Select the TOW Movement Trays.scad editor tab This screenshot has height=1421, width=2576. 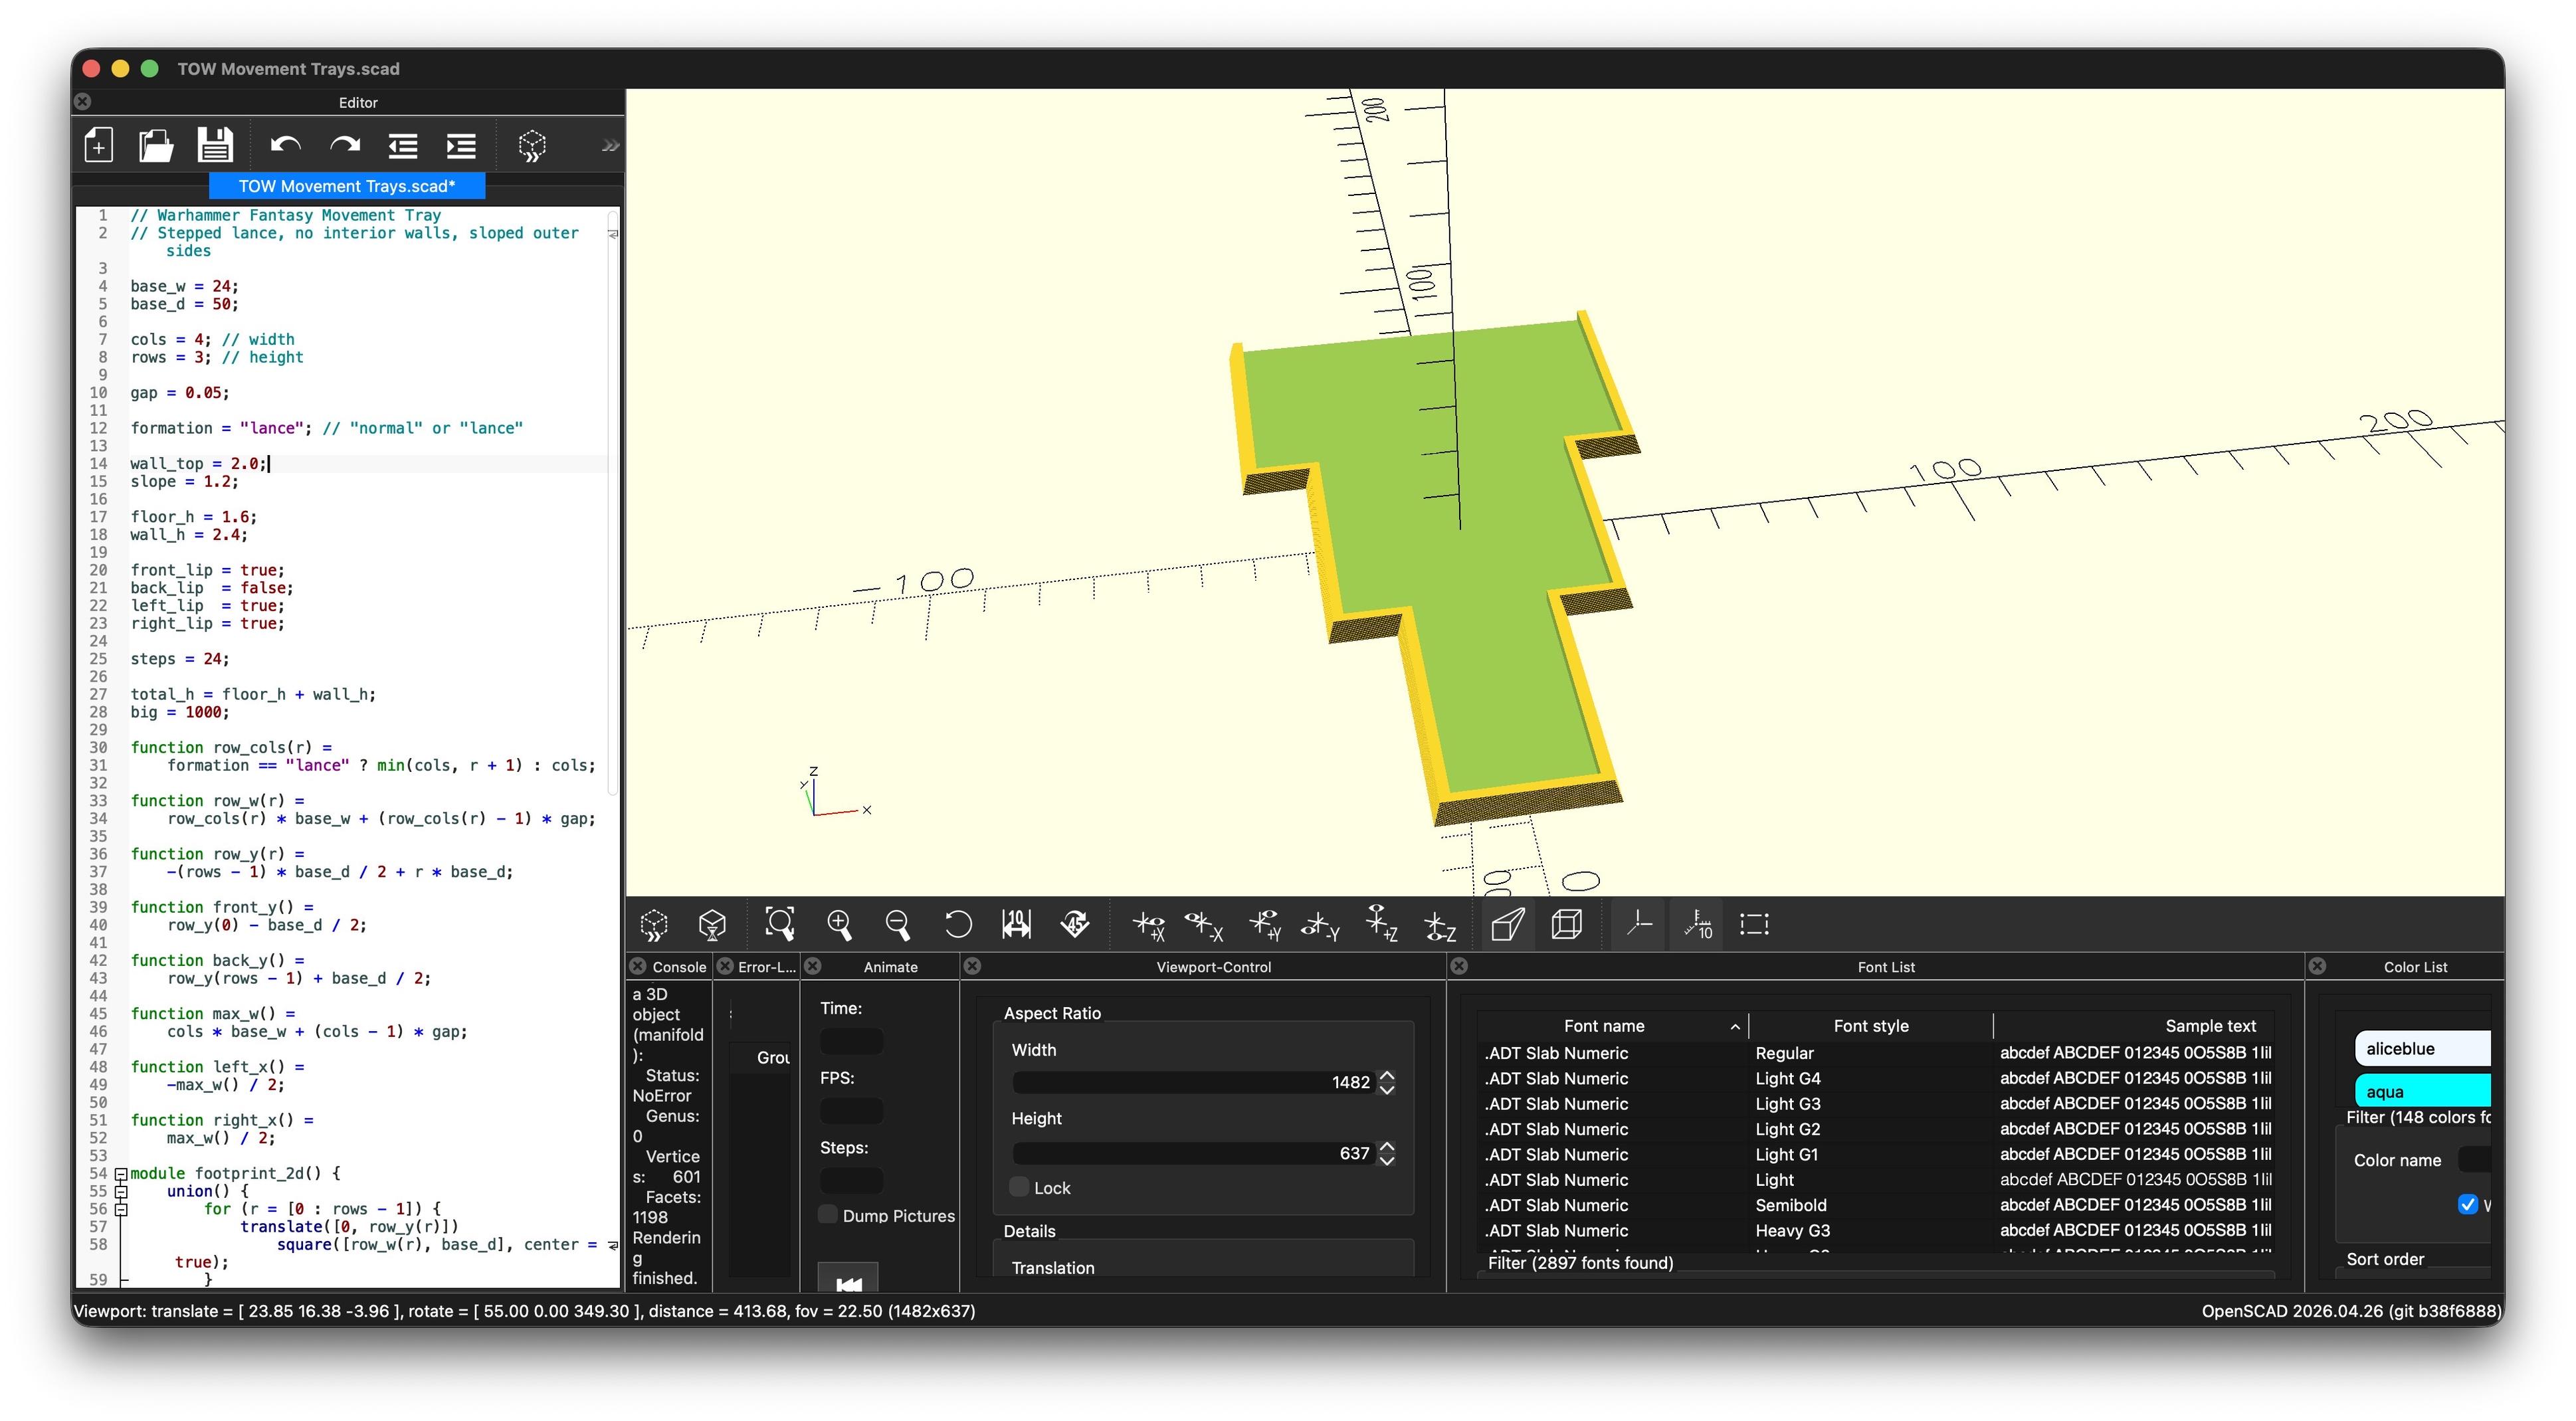(x=347, y=186)
